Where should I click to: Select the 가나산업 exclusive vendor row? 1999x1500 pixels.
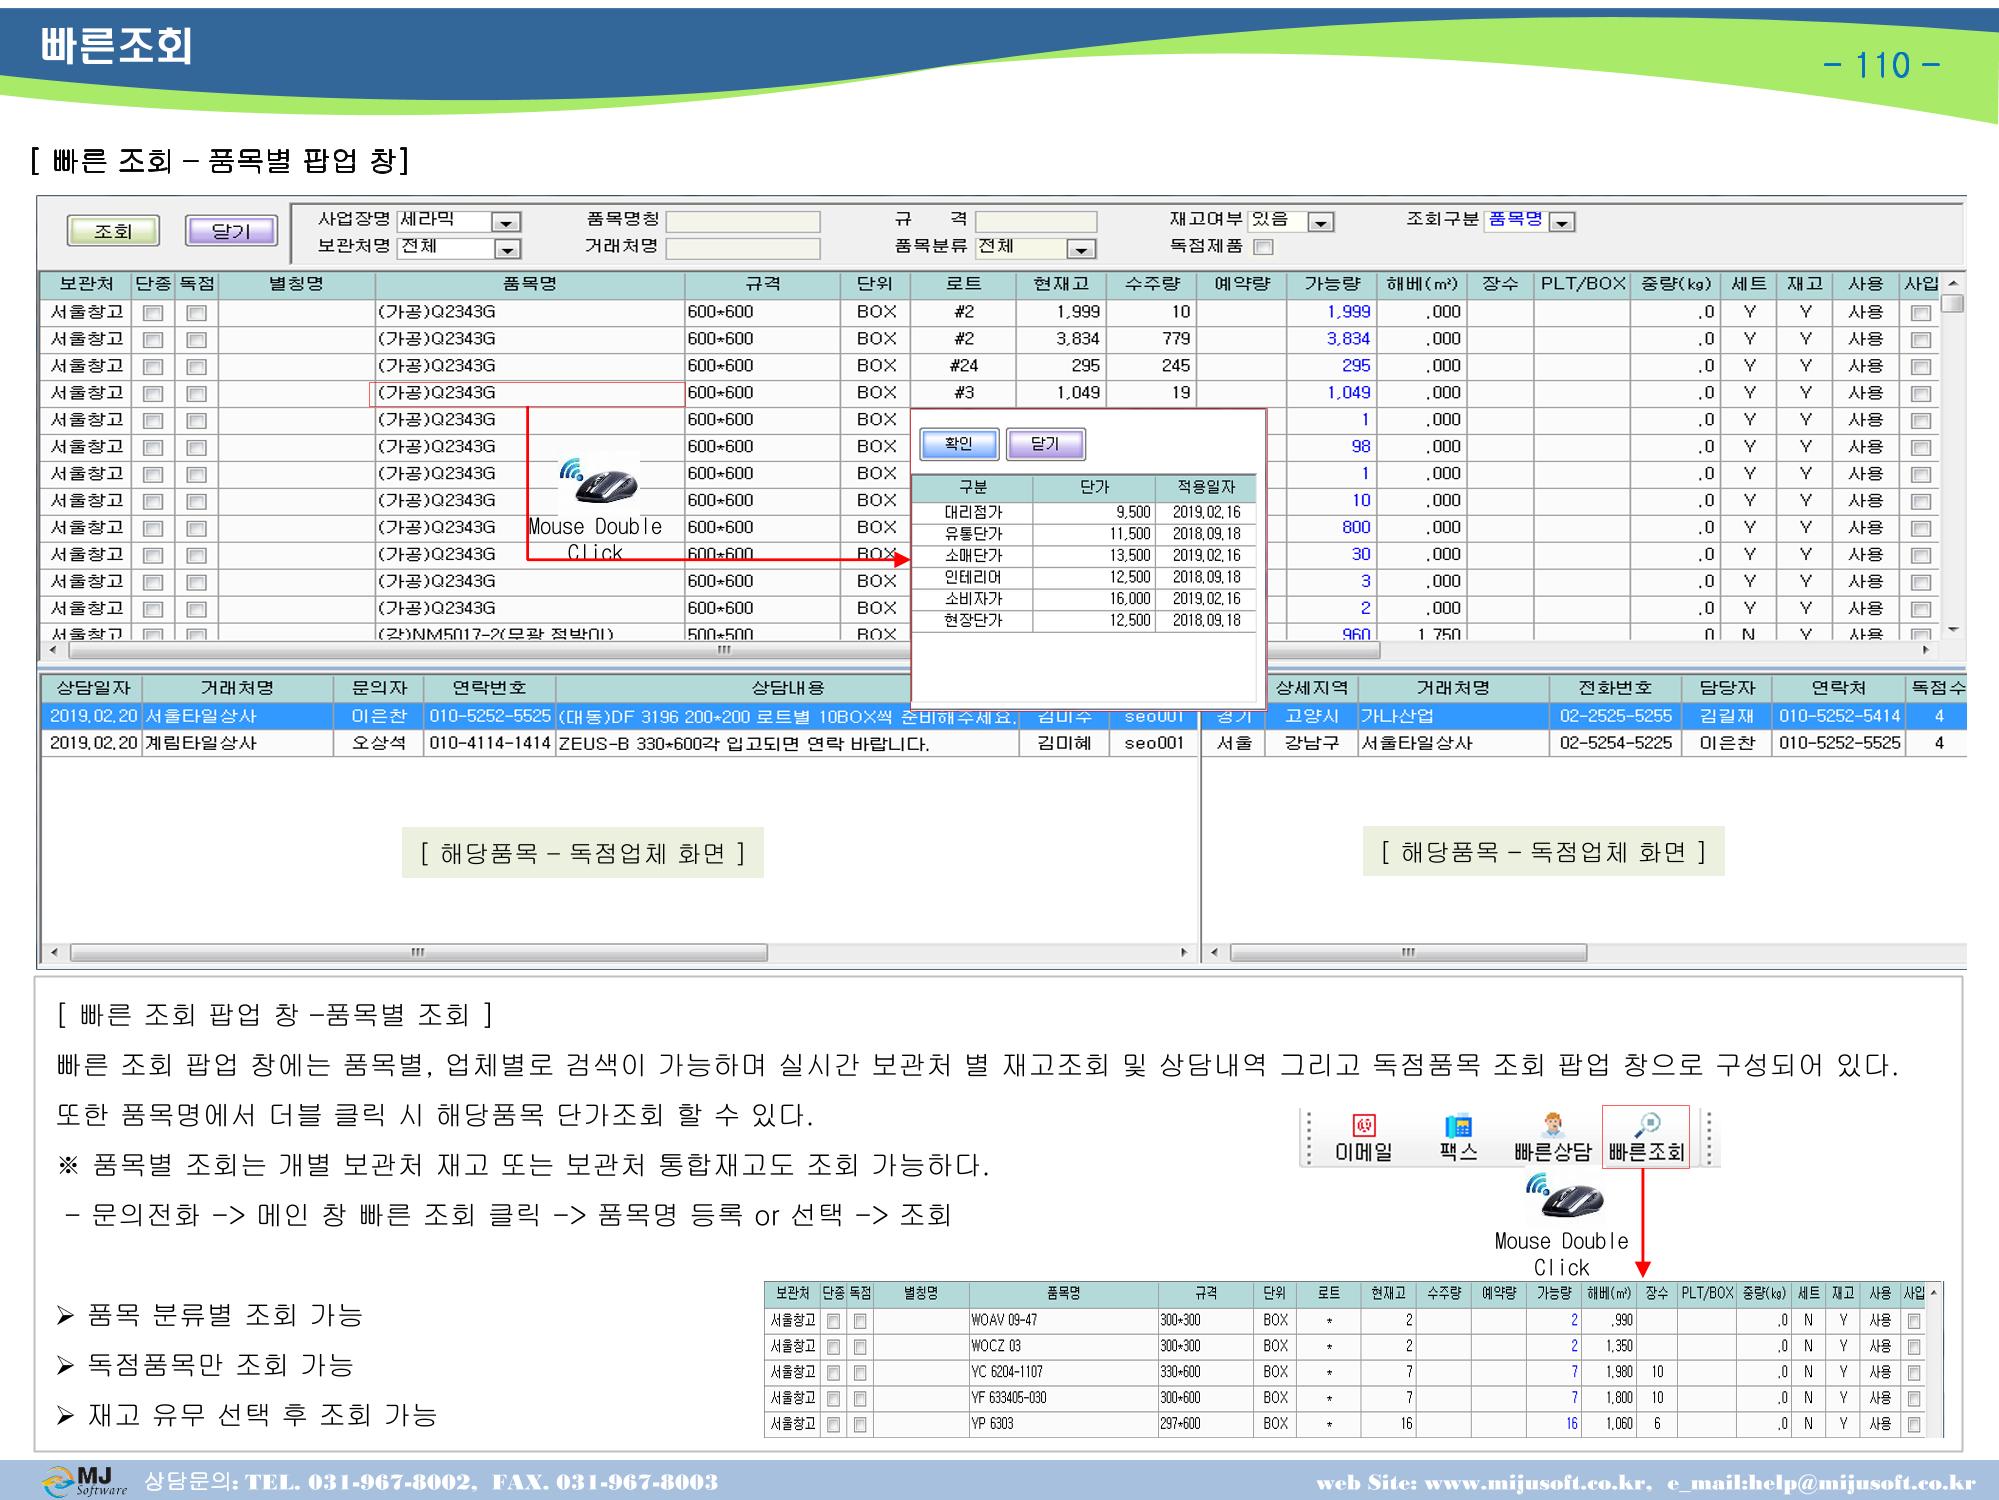[1586, 716]
